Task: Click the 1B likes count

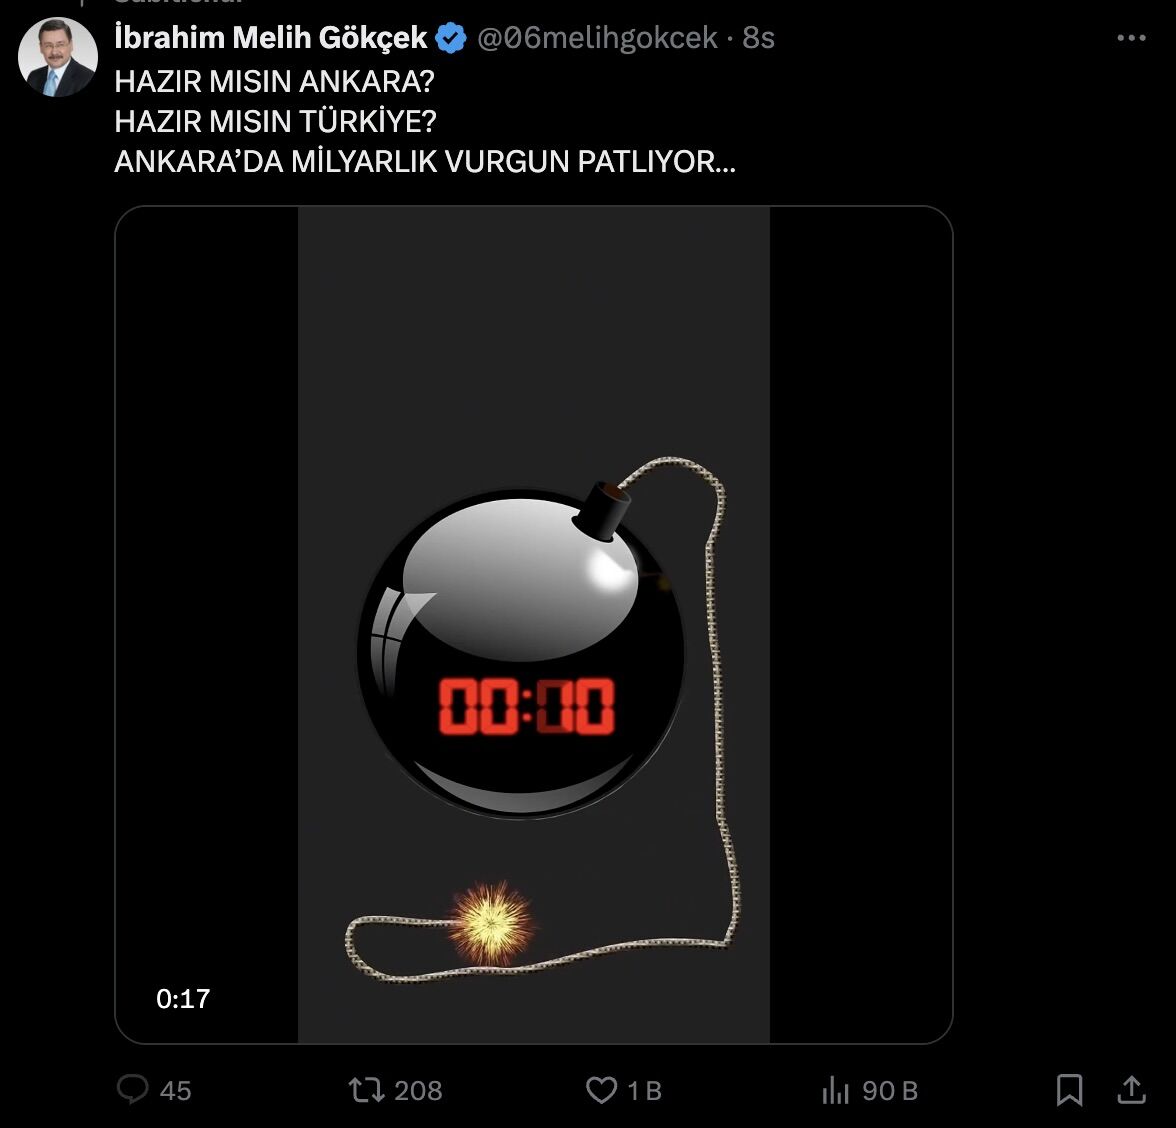Action: 644,1091
